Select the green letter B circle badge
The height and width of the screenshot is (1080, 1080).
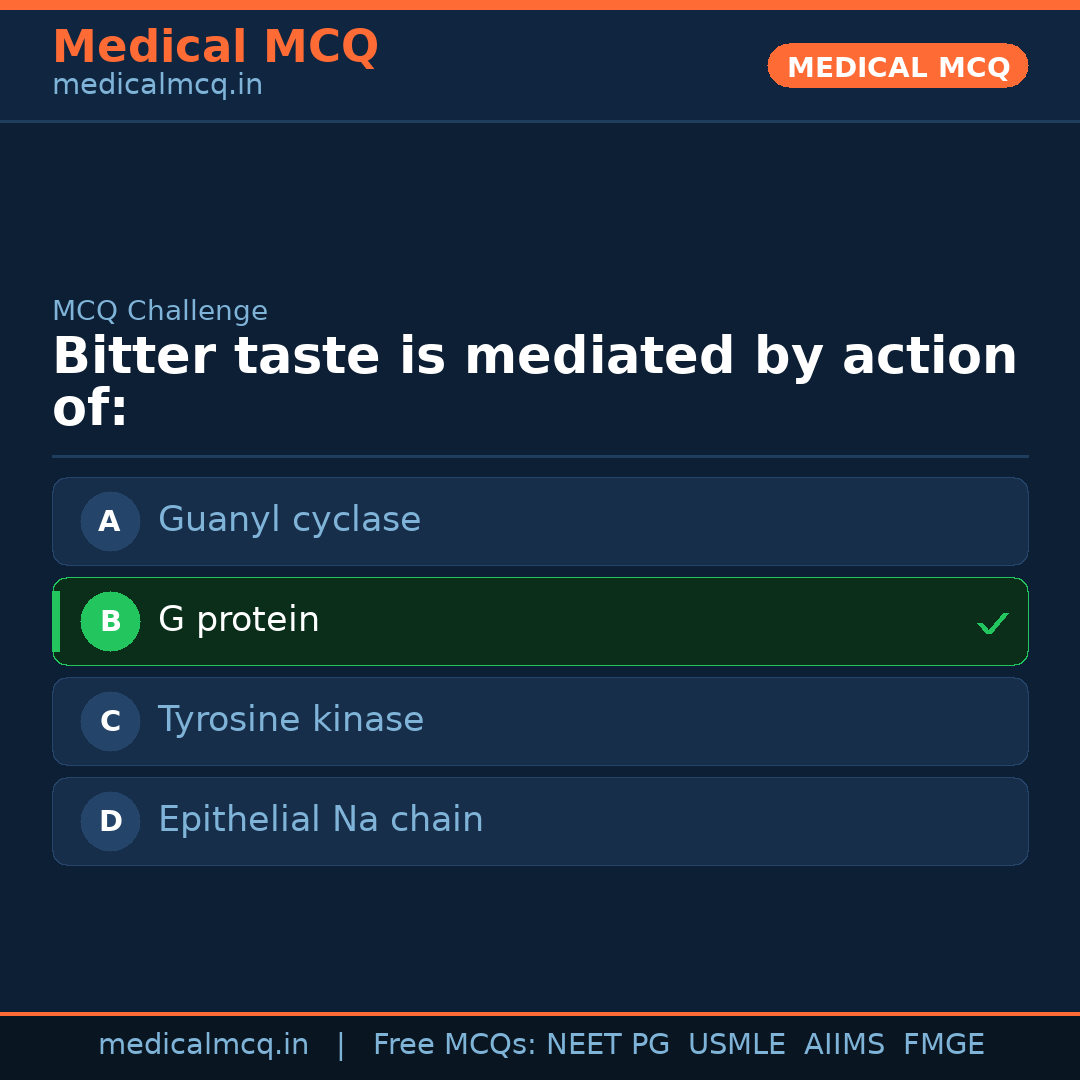[110, 621]
